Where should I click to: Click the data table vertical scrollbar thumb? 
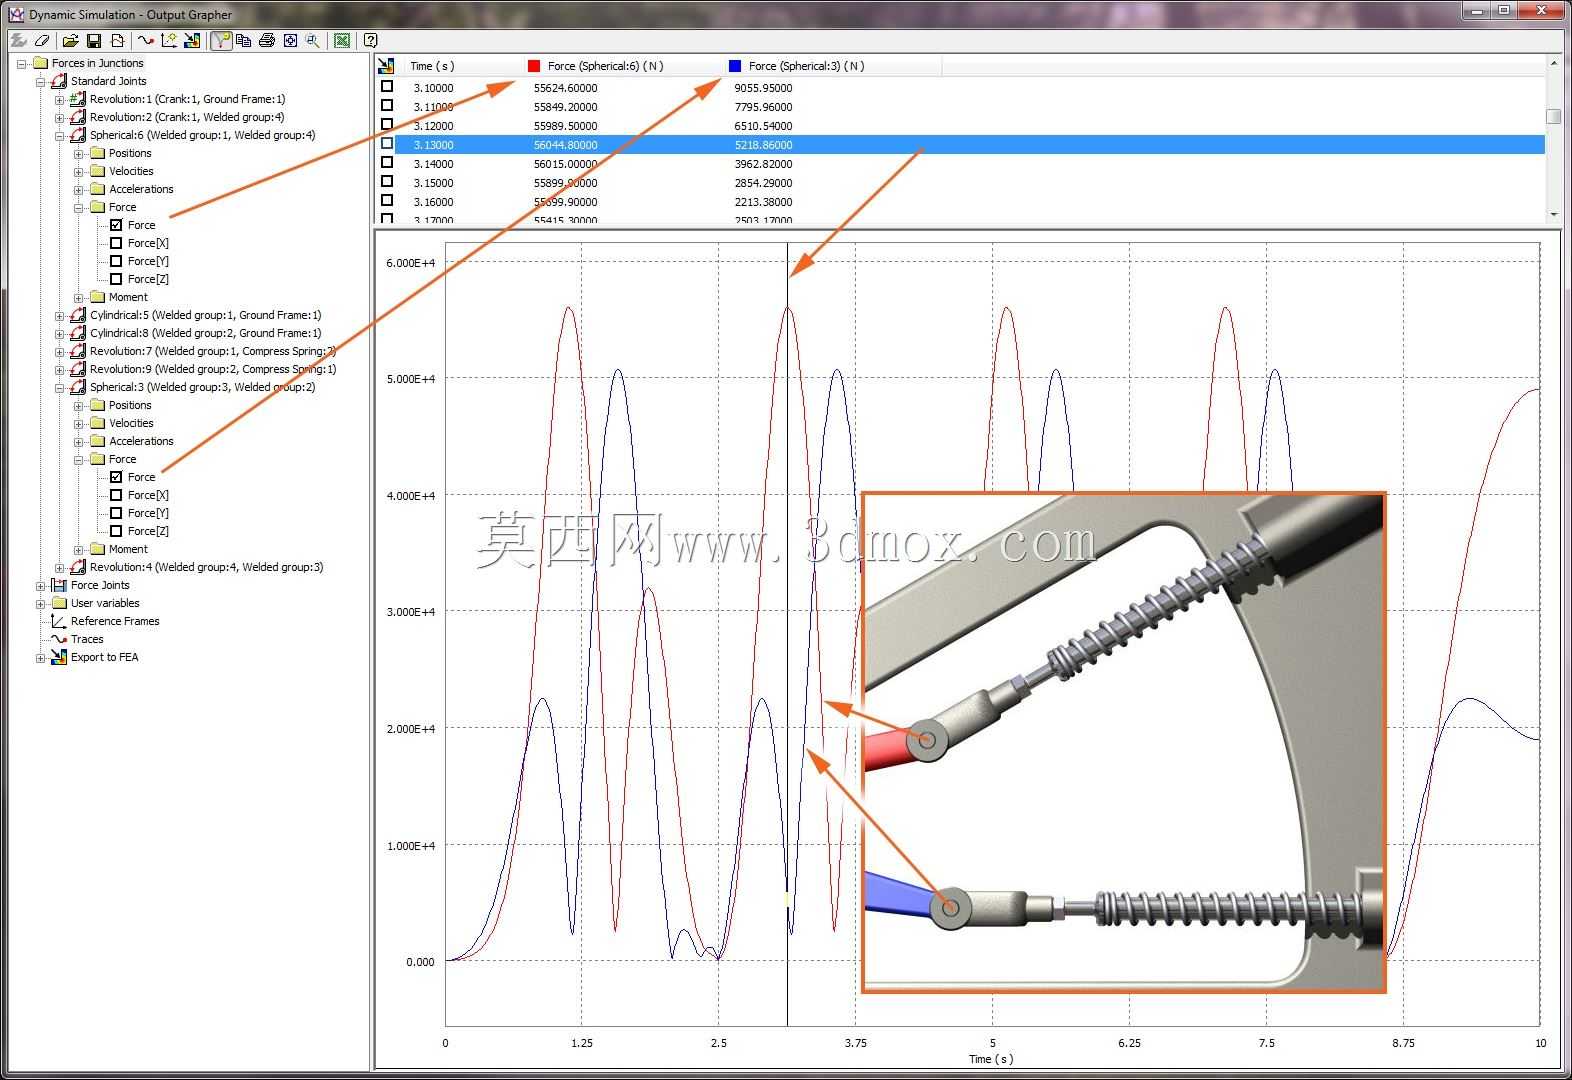[1553, 116]
